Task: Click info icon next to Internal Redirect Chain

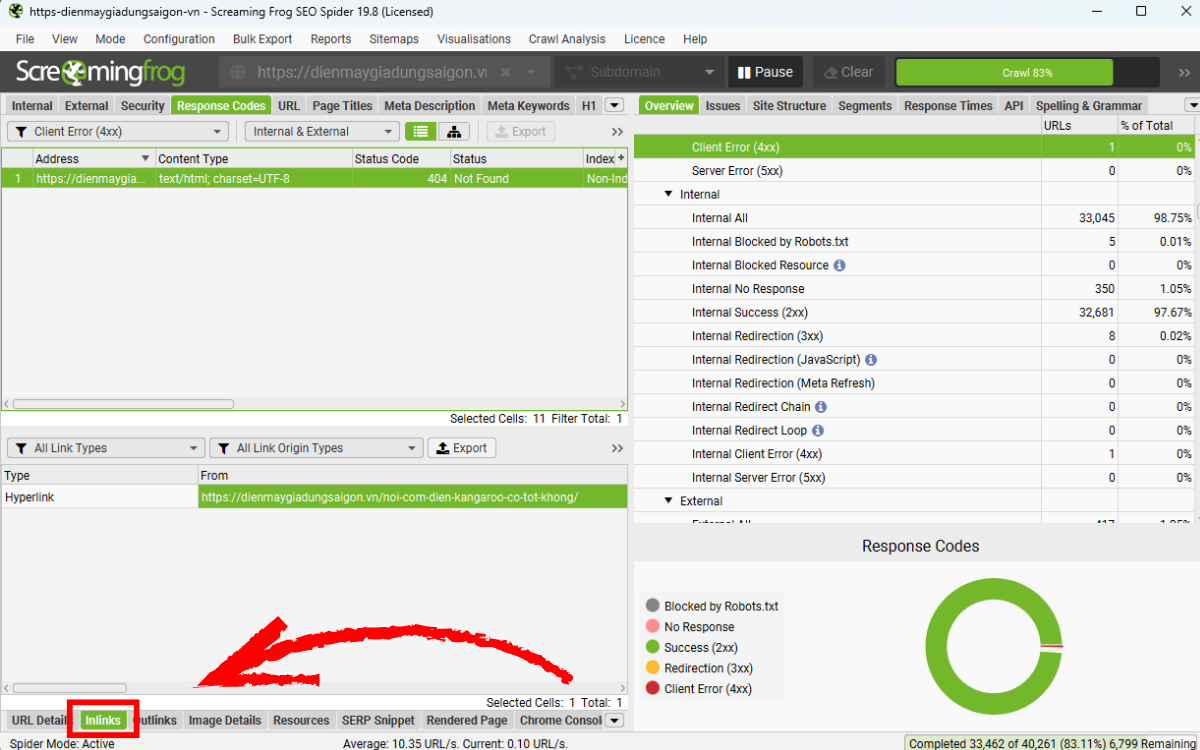Action: (821, 407)
